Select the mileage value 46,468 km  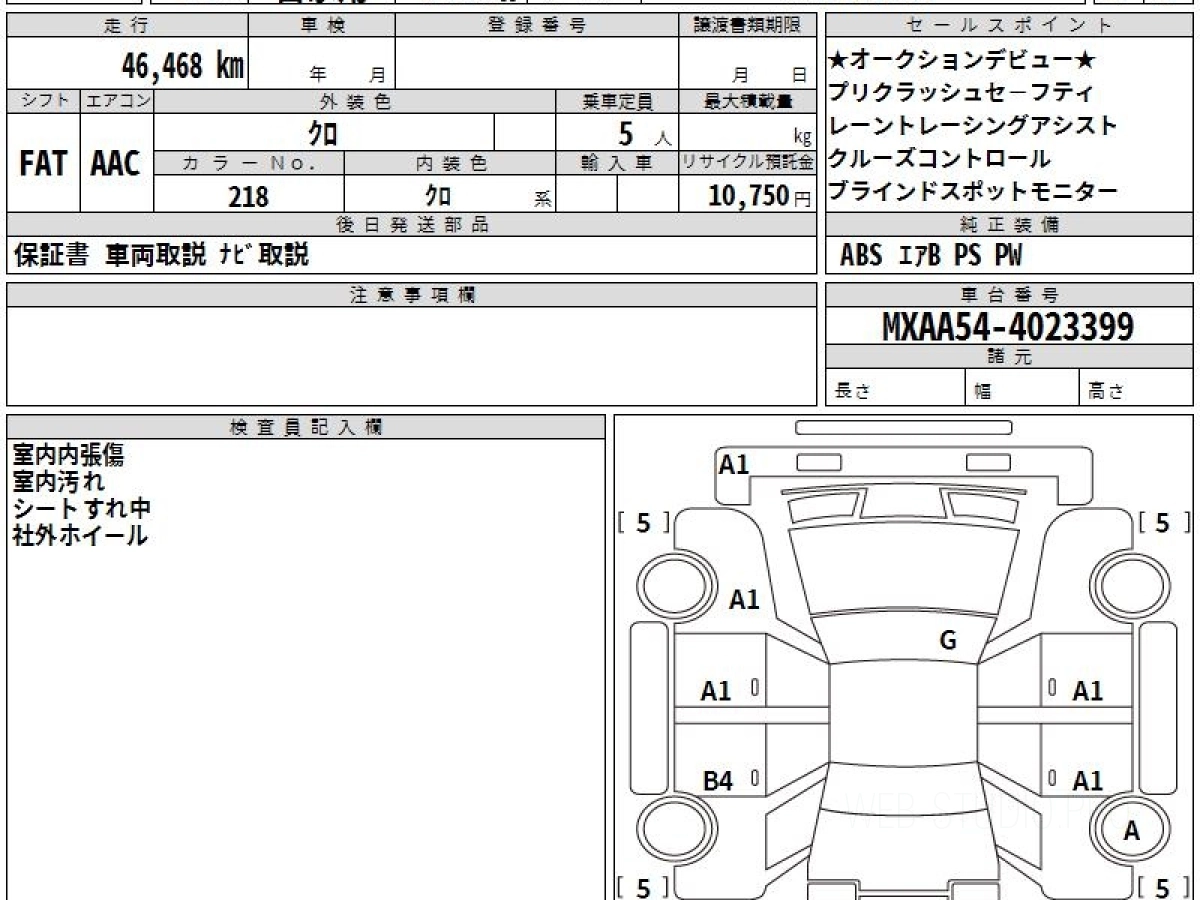point(183,66)
